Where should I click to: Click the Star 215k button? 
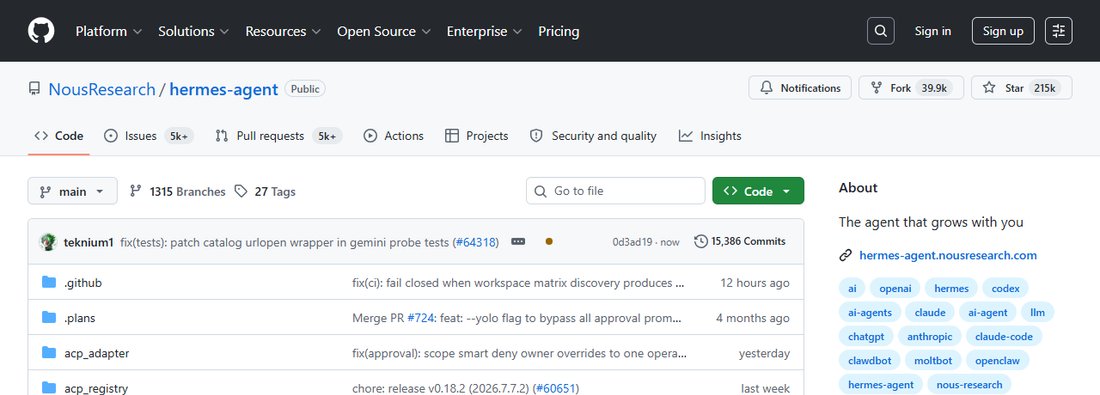1021,88
